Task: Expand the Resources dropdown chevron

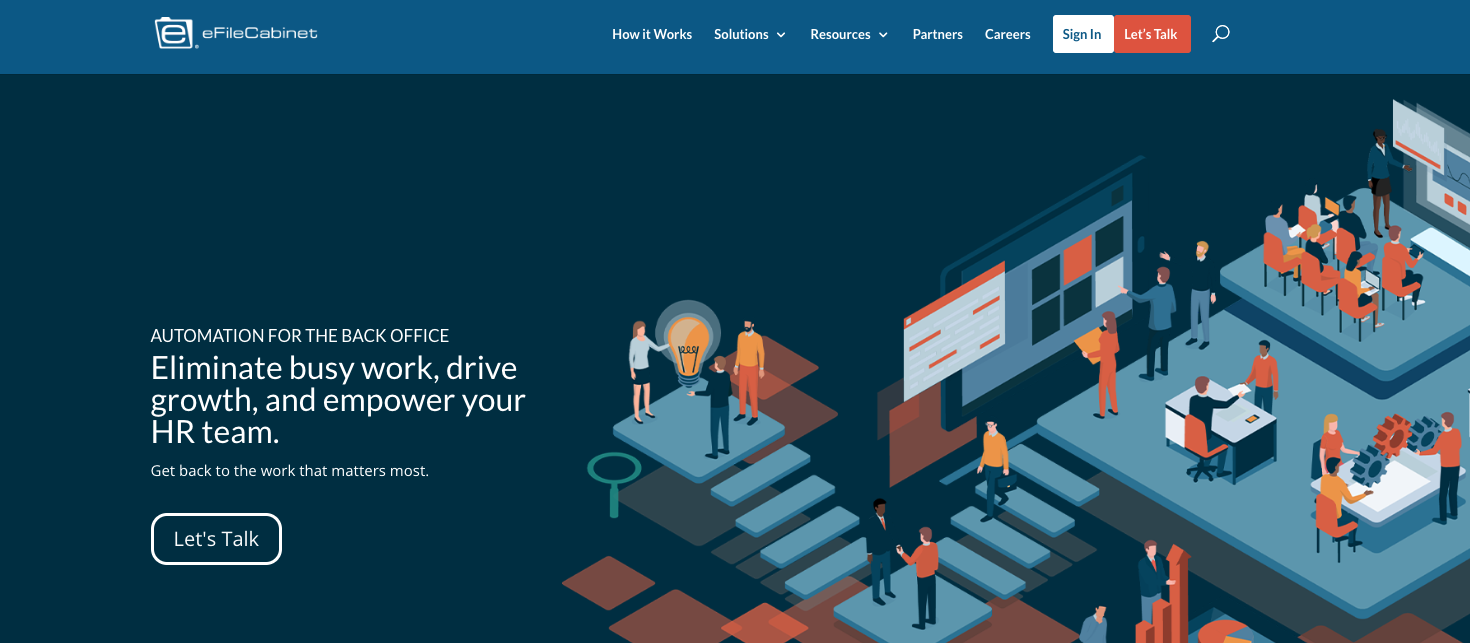Action: pyautogui.click(x=883, y=35)
